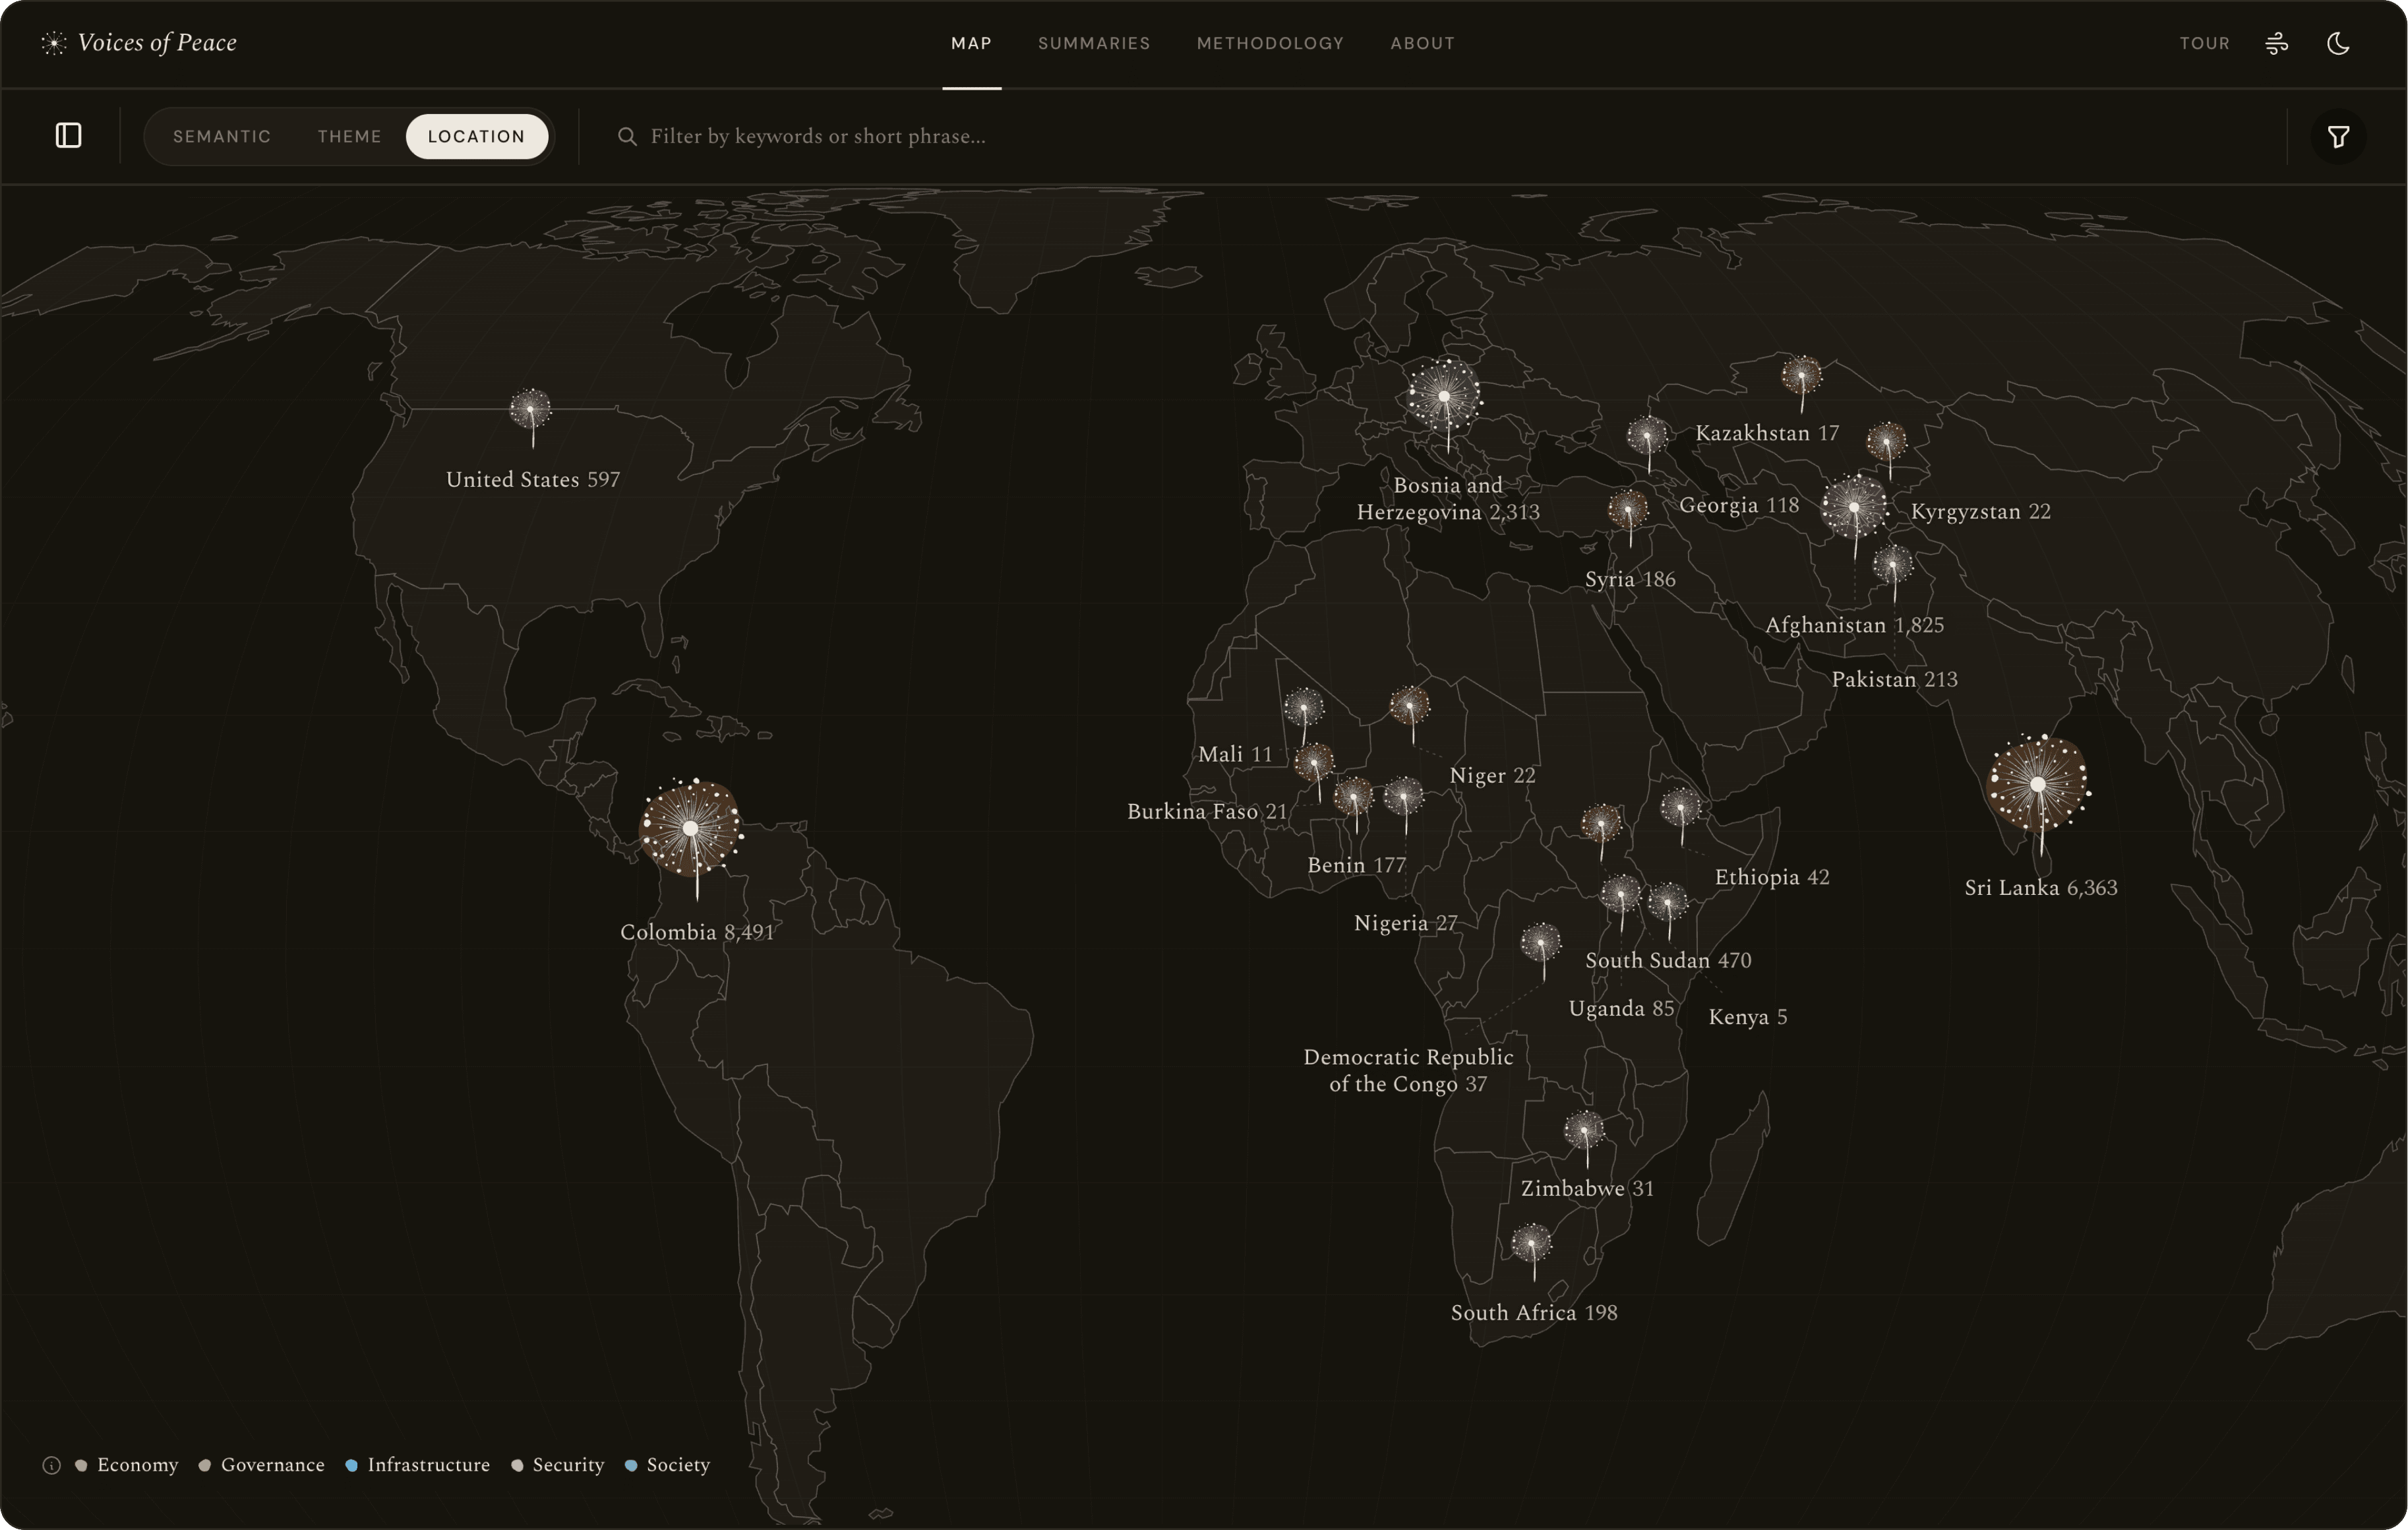
Task: Click the legend info icon
Action: pyautogui.click(x=52, y=1466)
